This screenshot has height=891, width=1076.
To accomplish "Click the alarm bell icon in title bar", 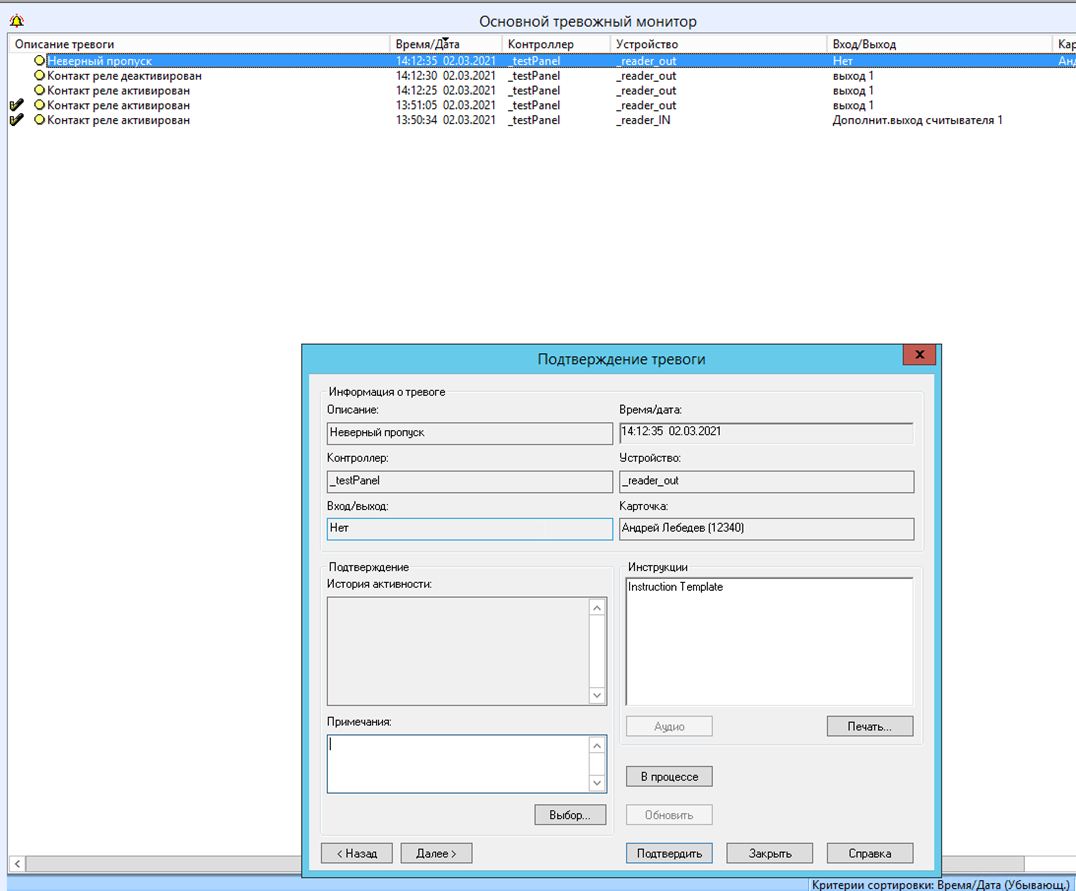I will 16,20.
